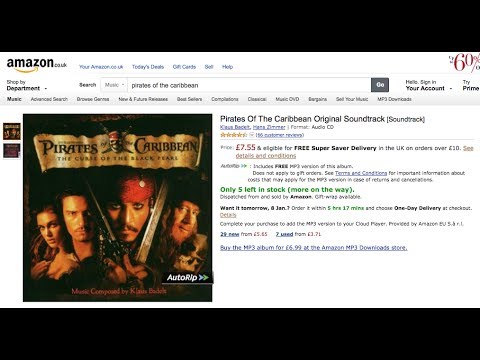Click the Amazon.co.uk logo
The image size is (480, 360).
click(37, 65)
